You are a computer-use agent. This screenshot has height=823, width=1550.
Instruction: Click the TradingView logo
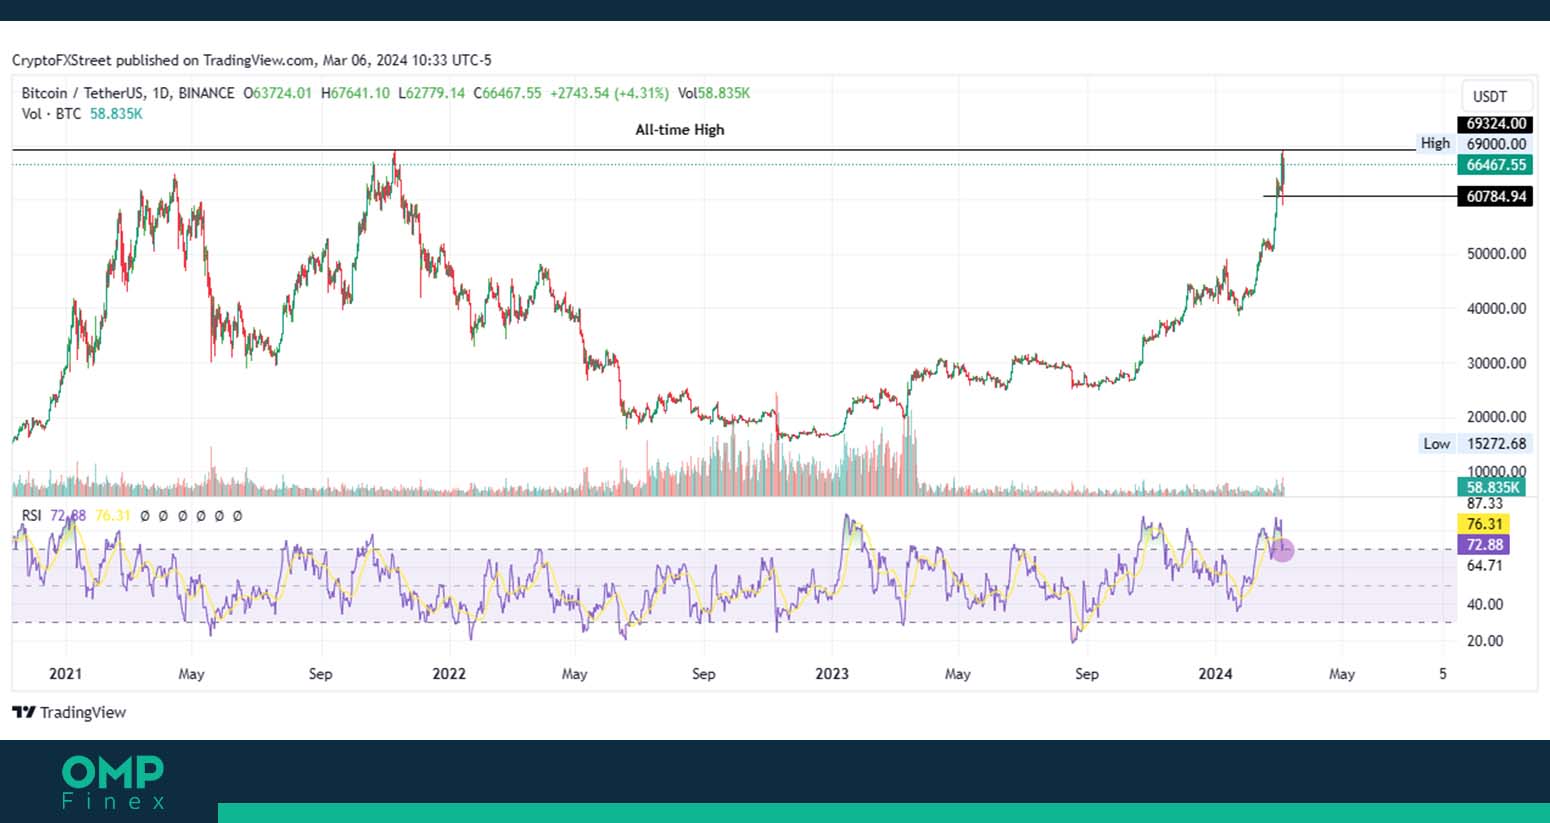point(69,712)
